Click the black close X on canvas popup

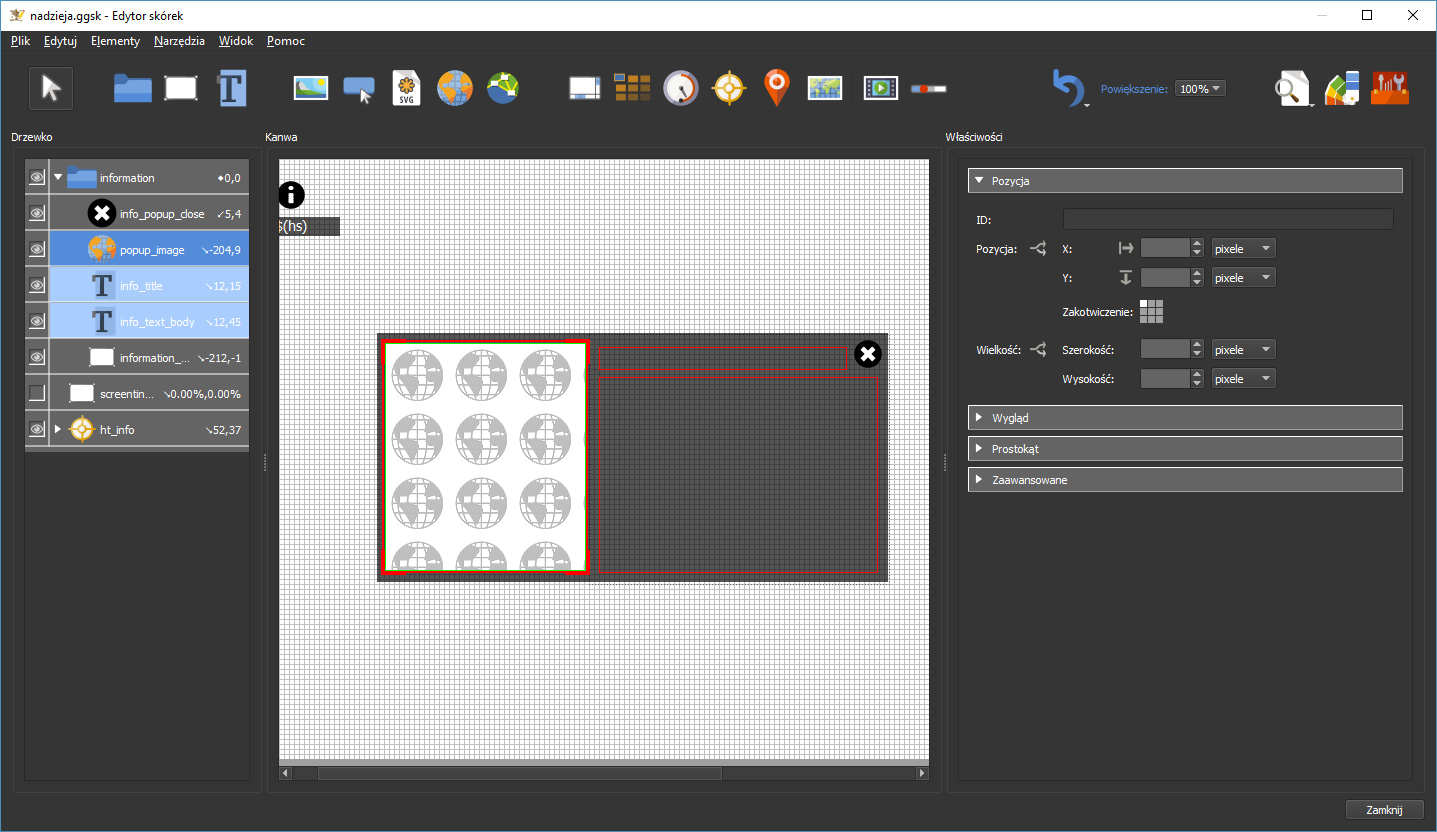(x=868, y=354)
